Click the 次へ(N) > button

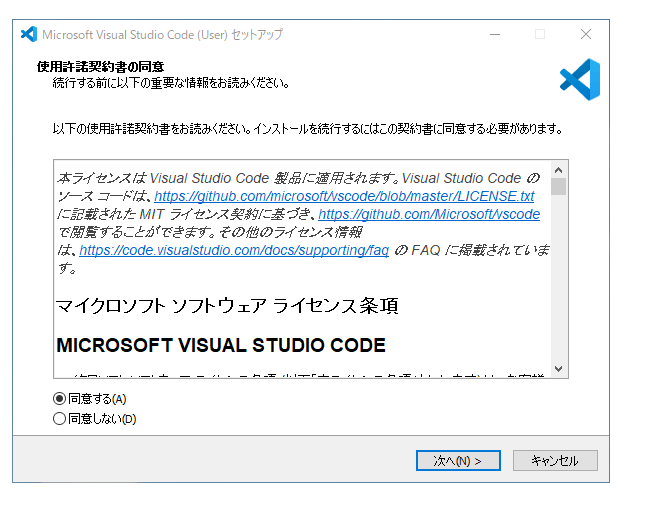(458, 460)
